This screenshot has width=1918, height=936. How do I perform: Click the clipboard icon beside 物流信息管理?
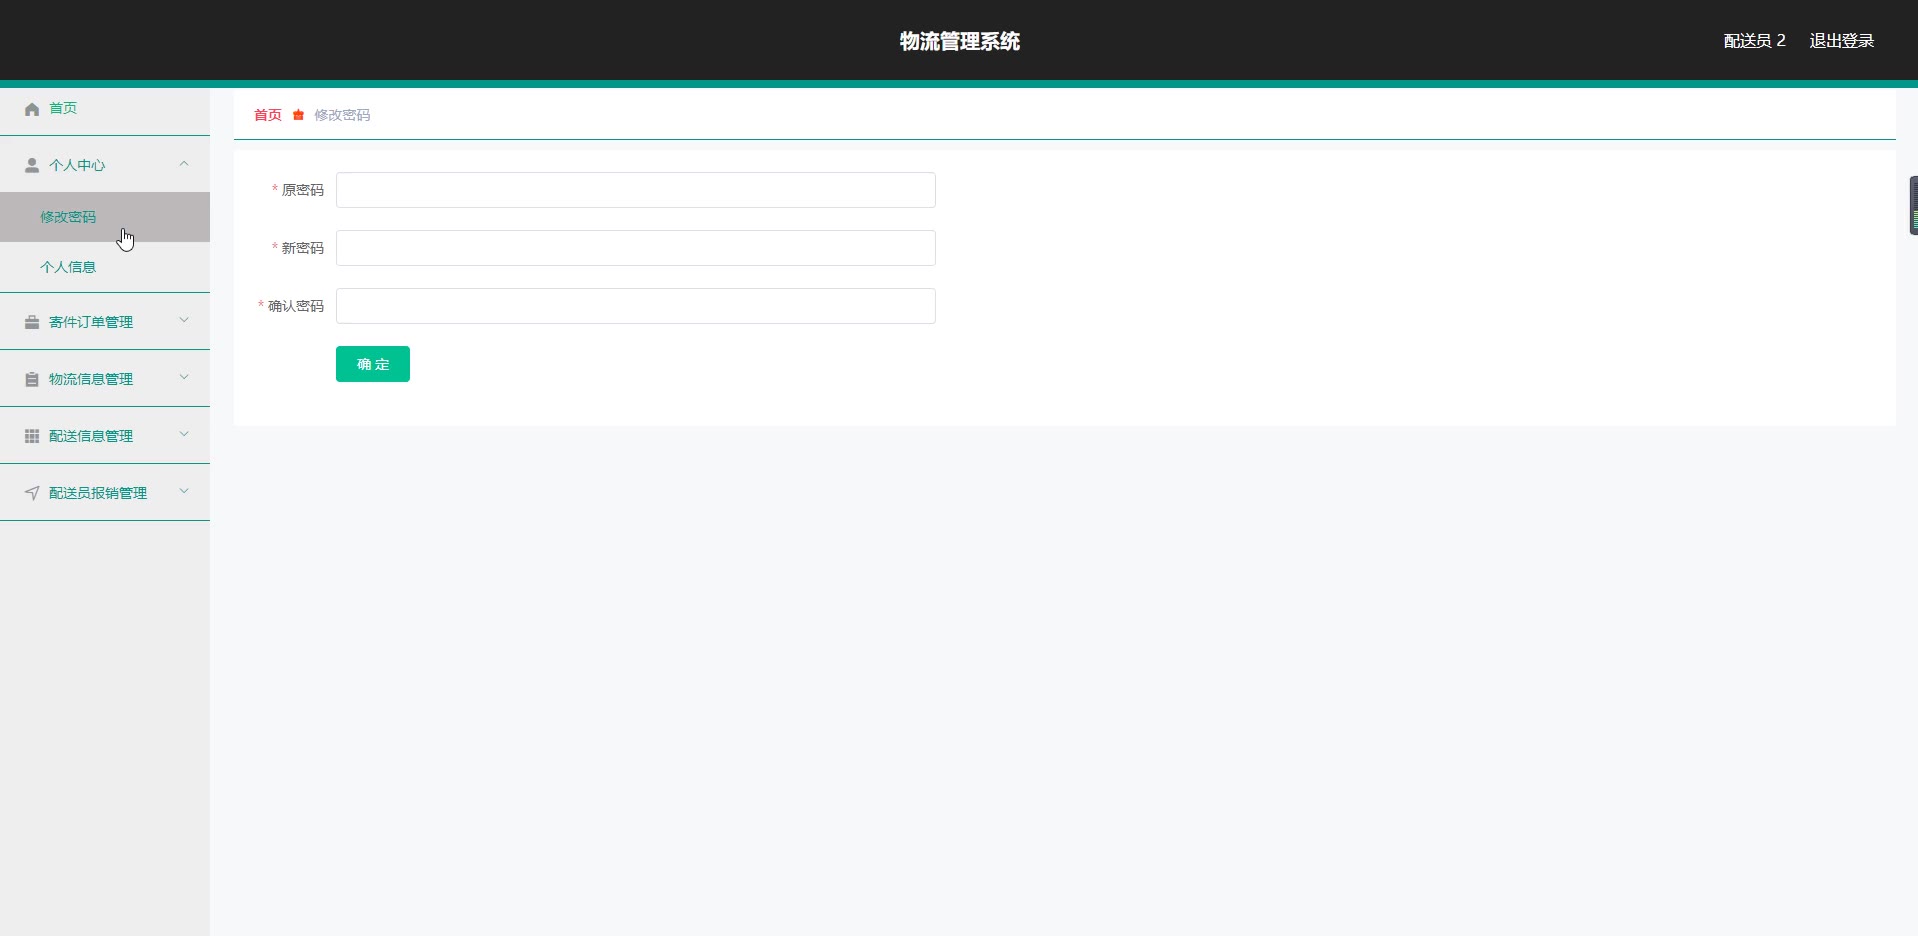[x=32, y=379]
